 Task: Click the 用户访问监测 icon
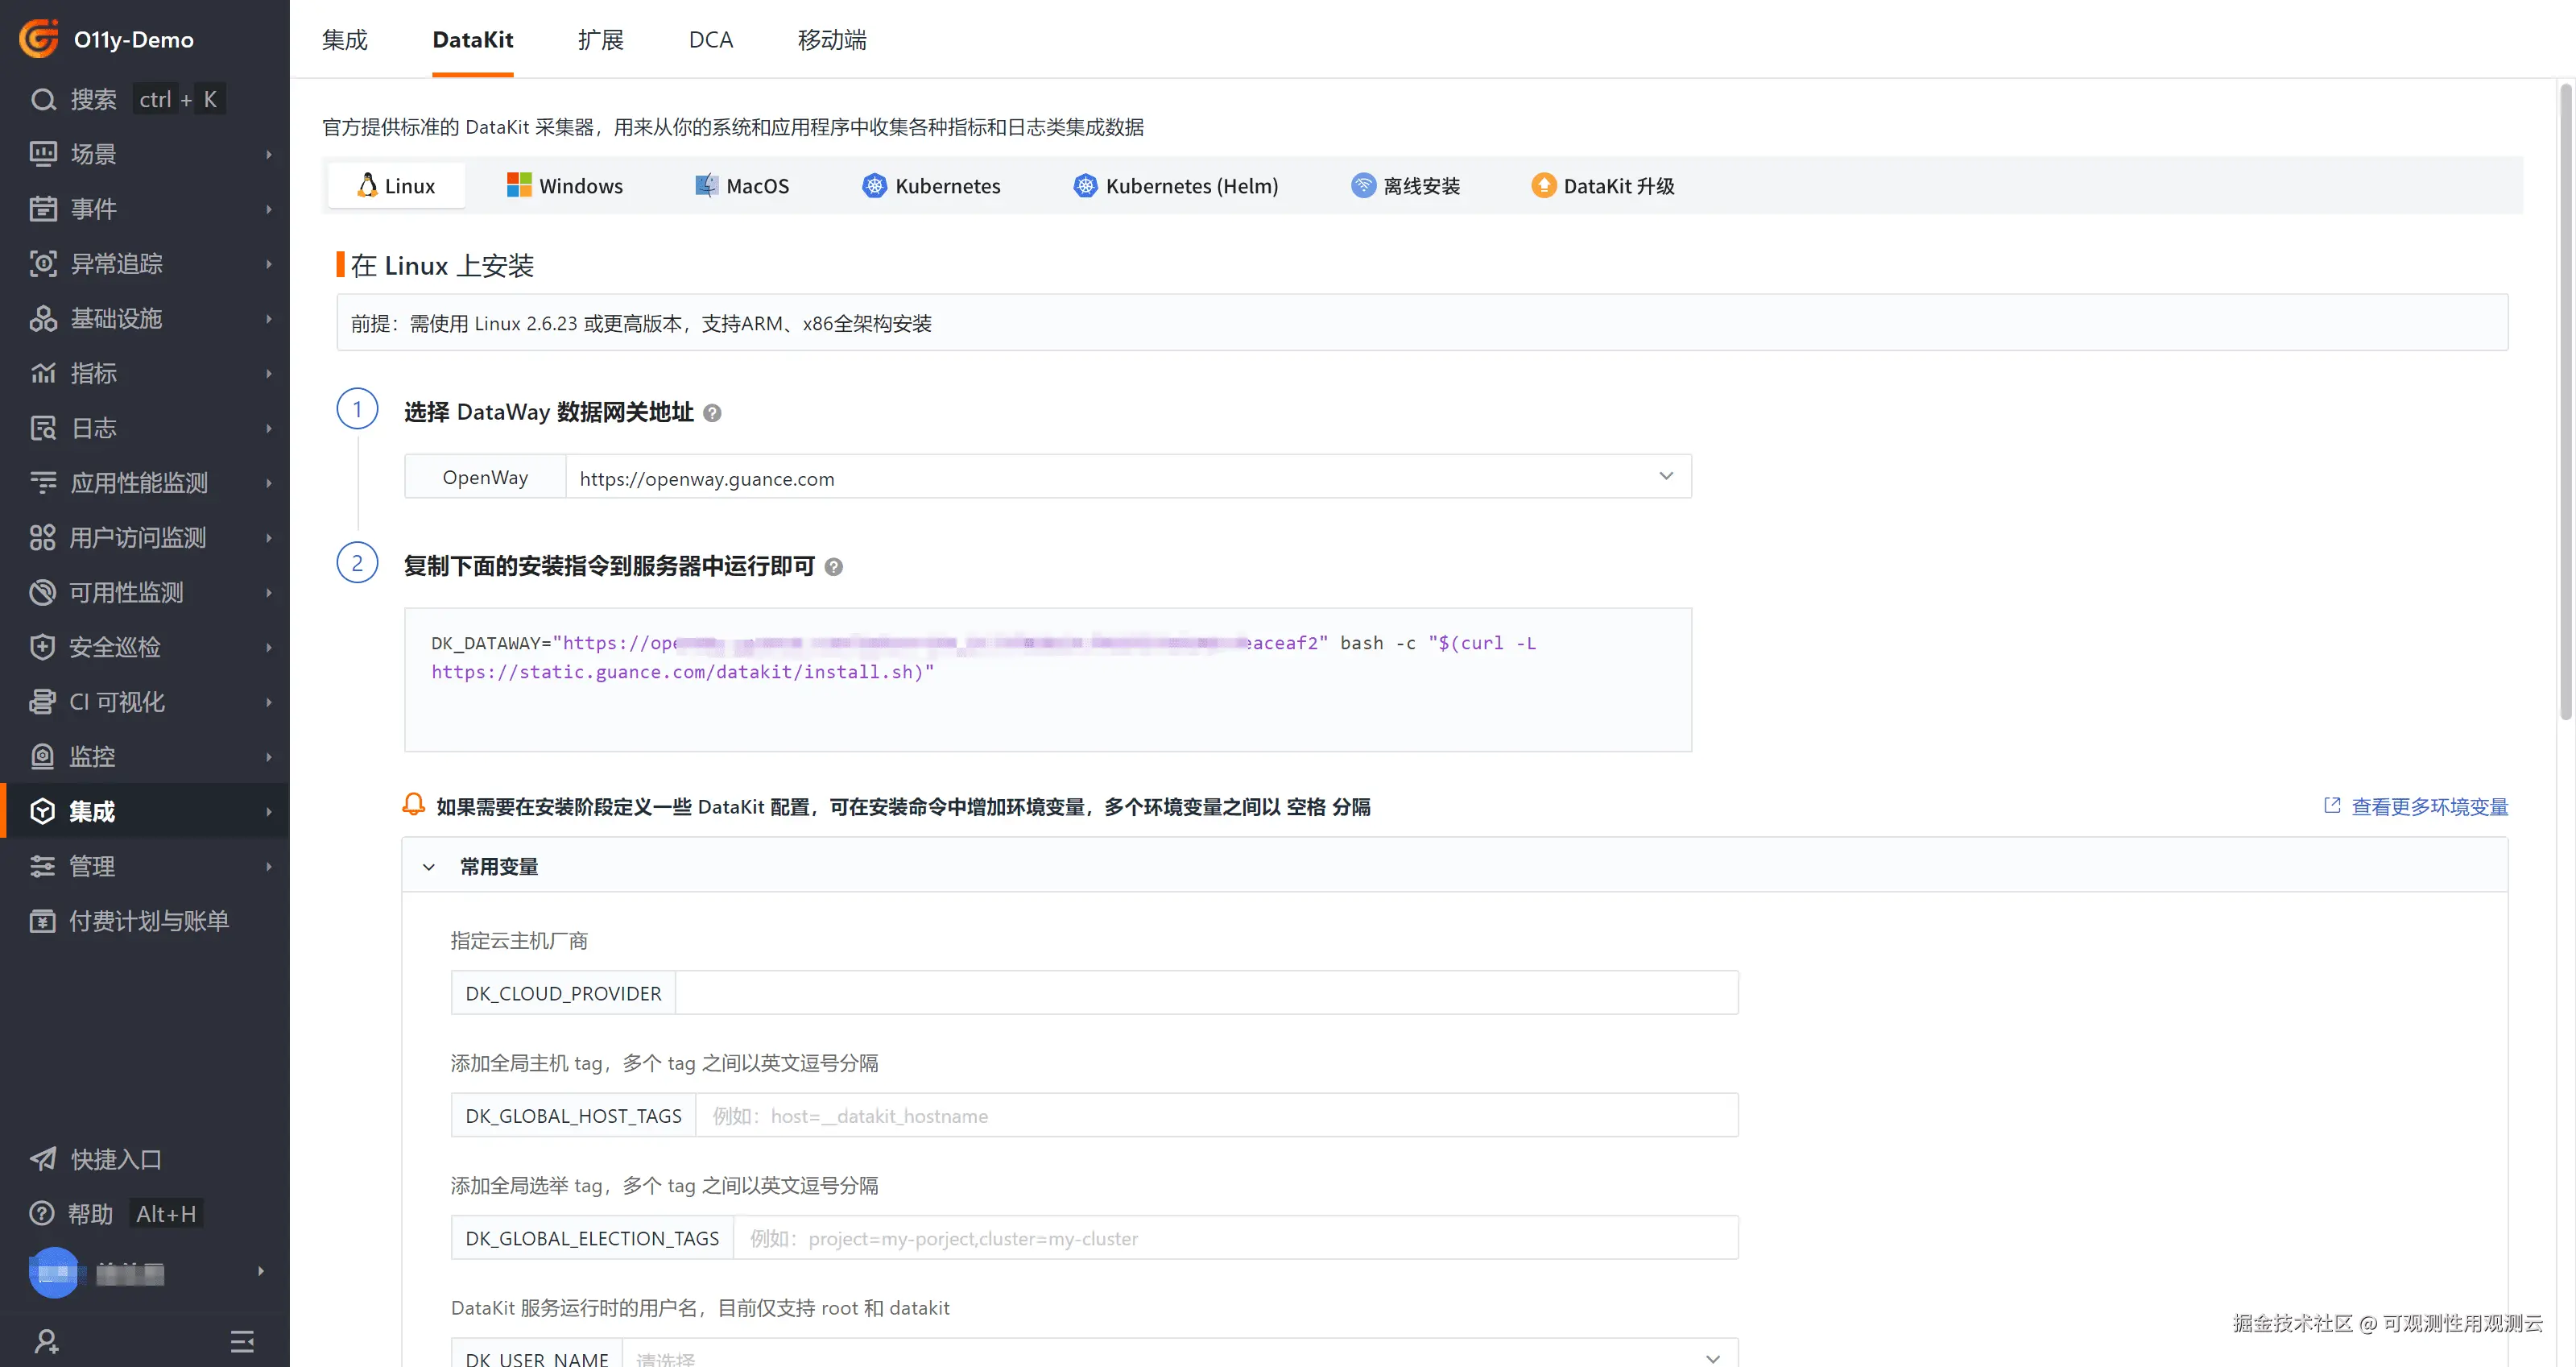pyautogui.click(x=42, y=538)
